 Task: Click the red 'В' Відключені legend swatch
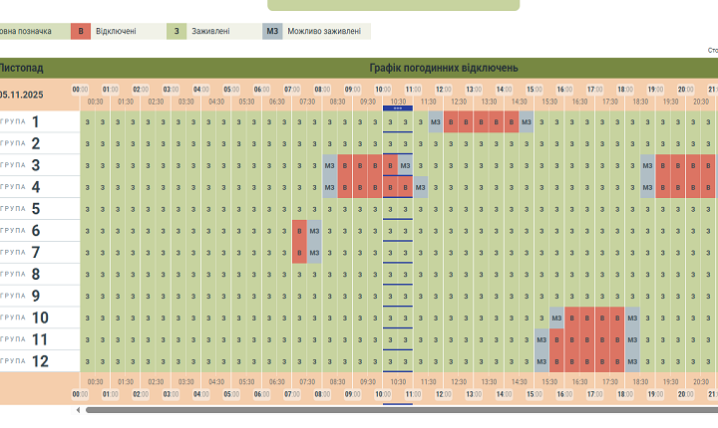tap(81, 31)
